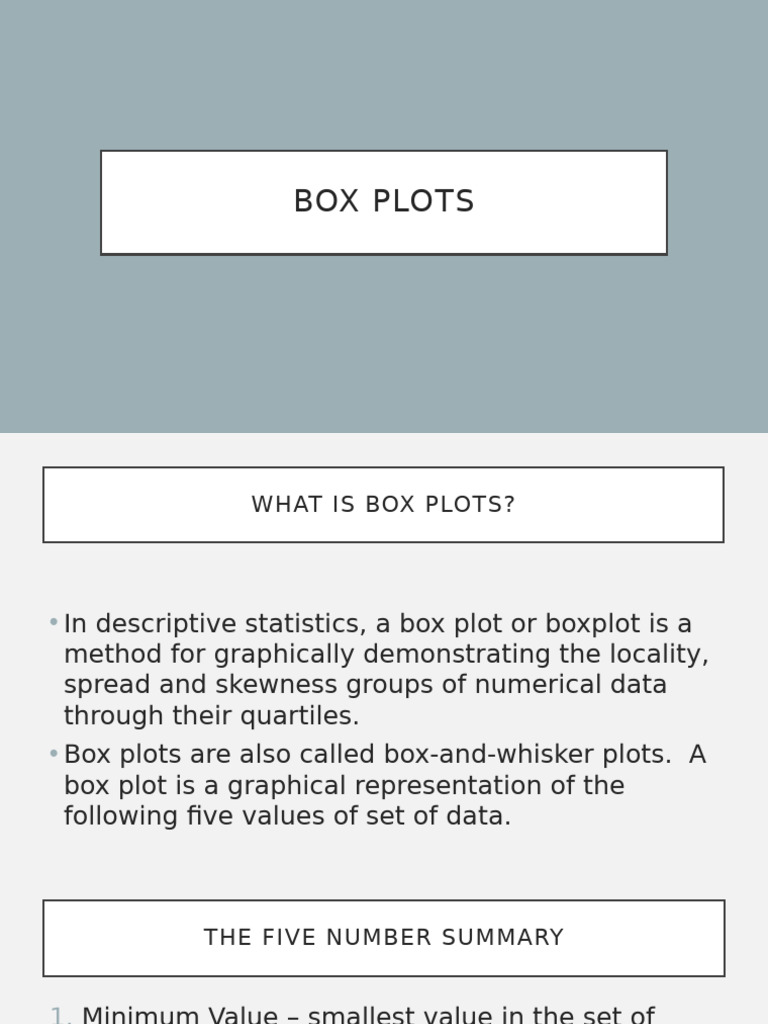This screenshot has width=768, height=1024.
Task: Select the gray-blue slide background above the title
Action: 383,70
